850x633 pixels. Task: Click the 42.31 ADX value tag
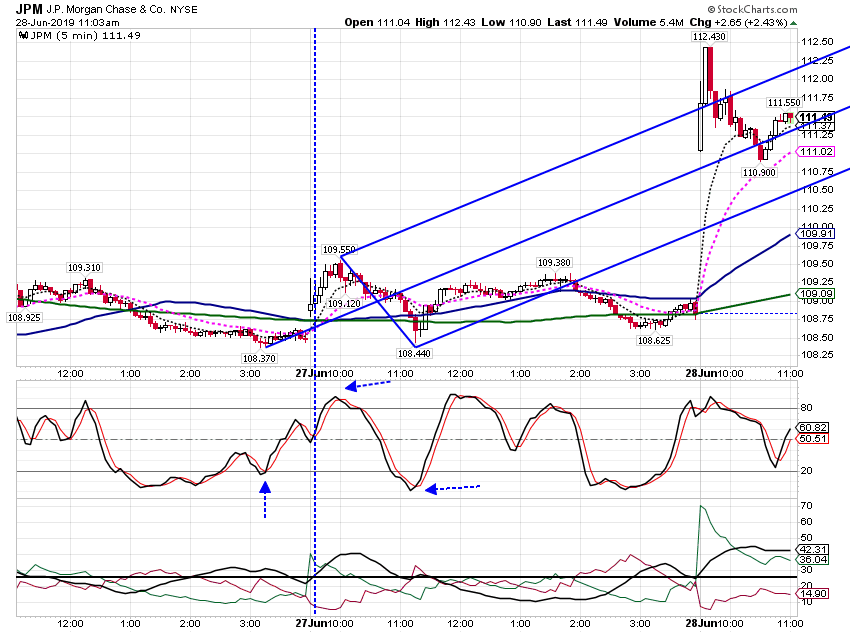813,550
